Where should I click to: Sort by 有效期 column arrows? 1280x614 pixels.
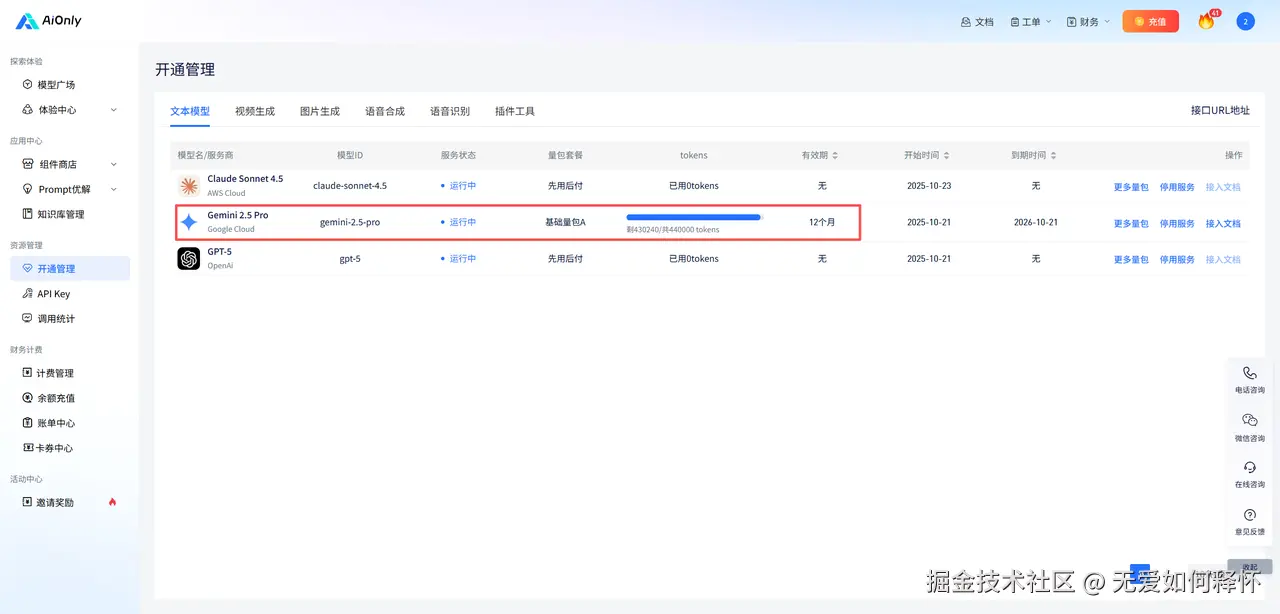tap(835, 156)
